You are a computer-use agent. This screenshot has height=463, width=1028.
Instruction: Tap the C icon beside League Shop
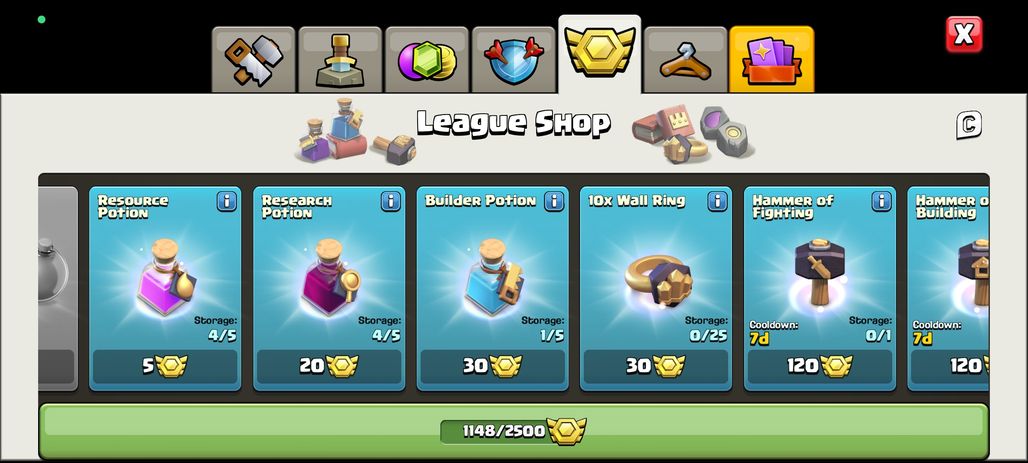tap(968, 125)
